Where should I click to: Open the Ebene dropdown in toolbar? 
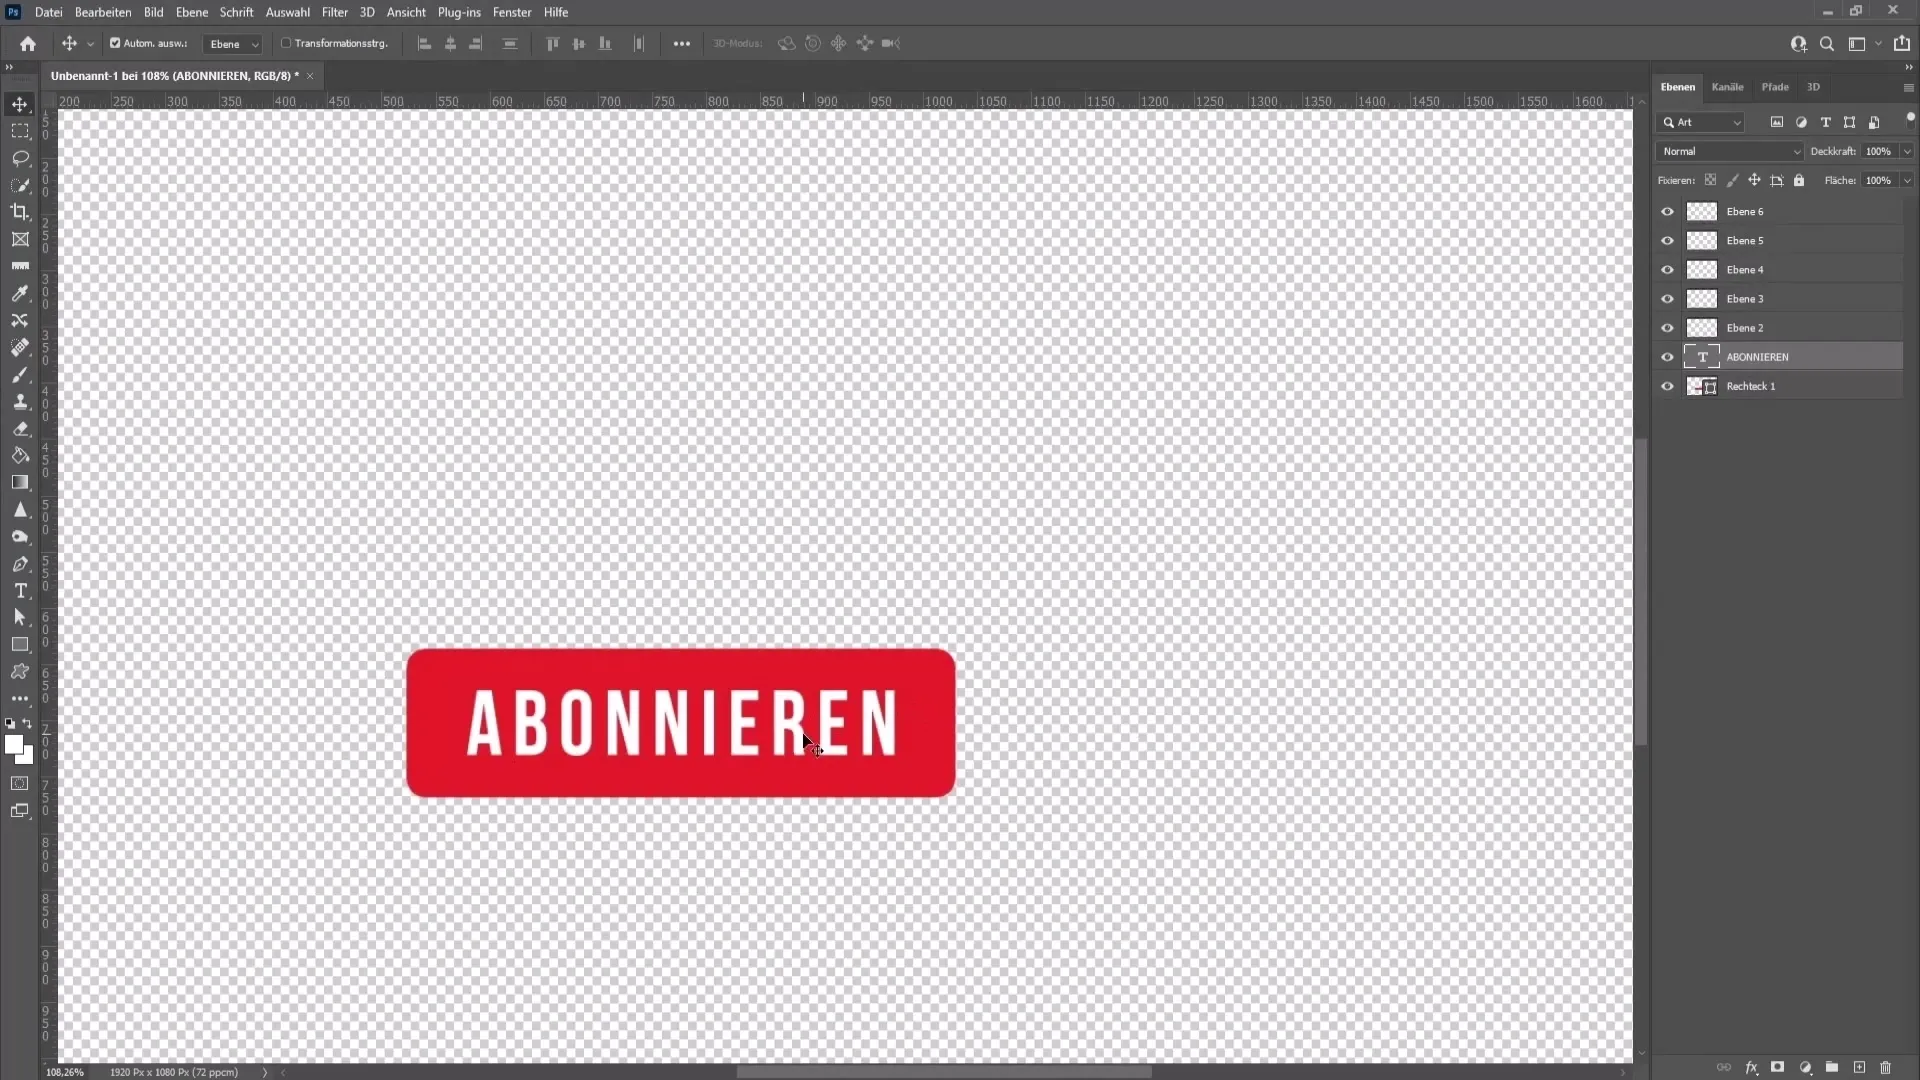(233, 44)
